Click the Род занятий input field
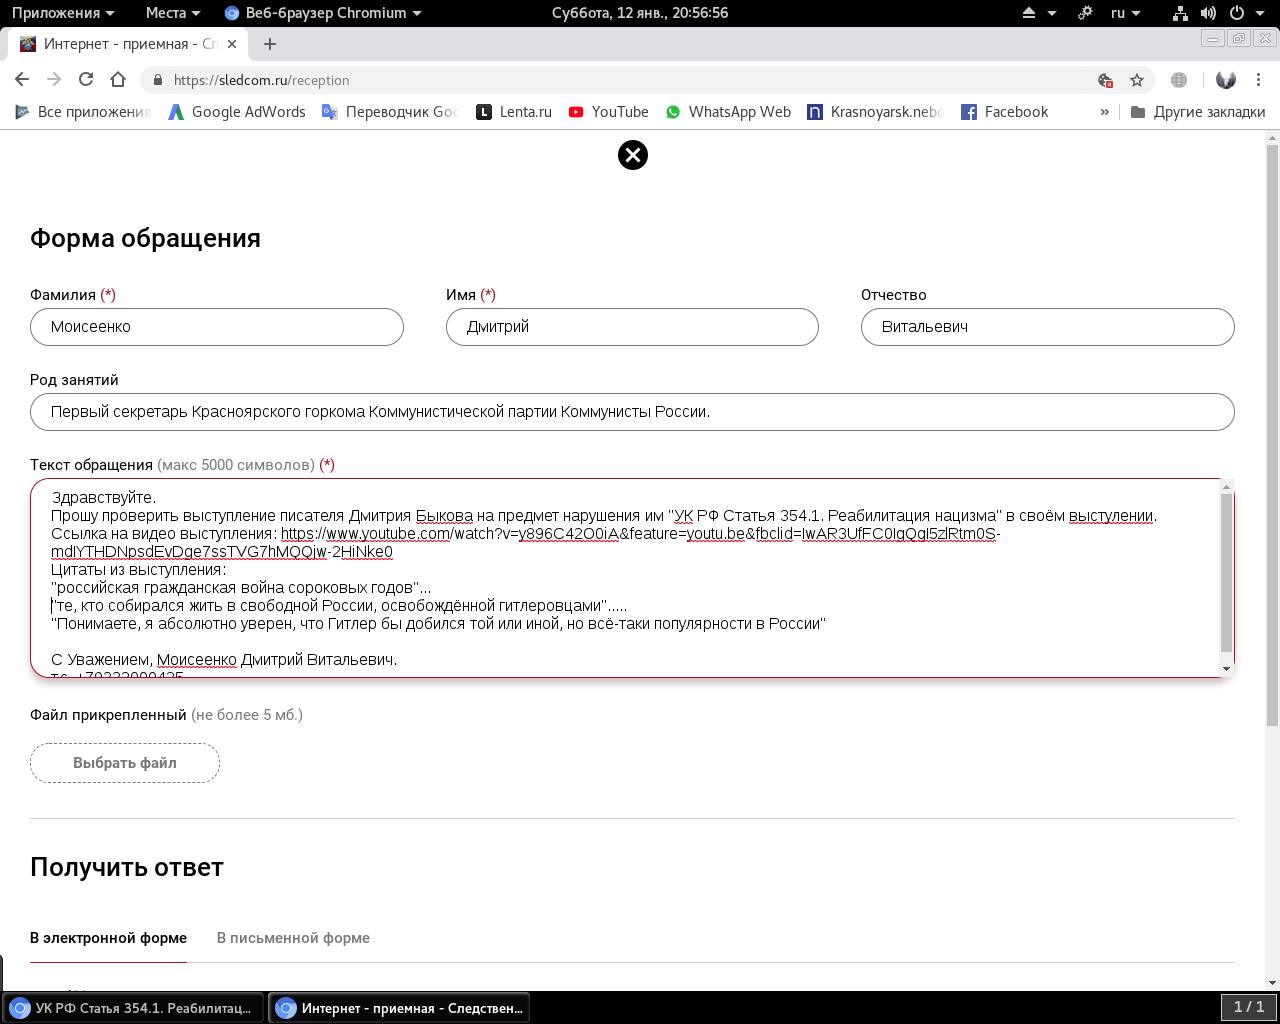Screen dimensions: 1280x1024 coord(632,412)
